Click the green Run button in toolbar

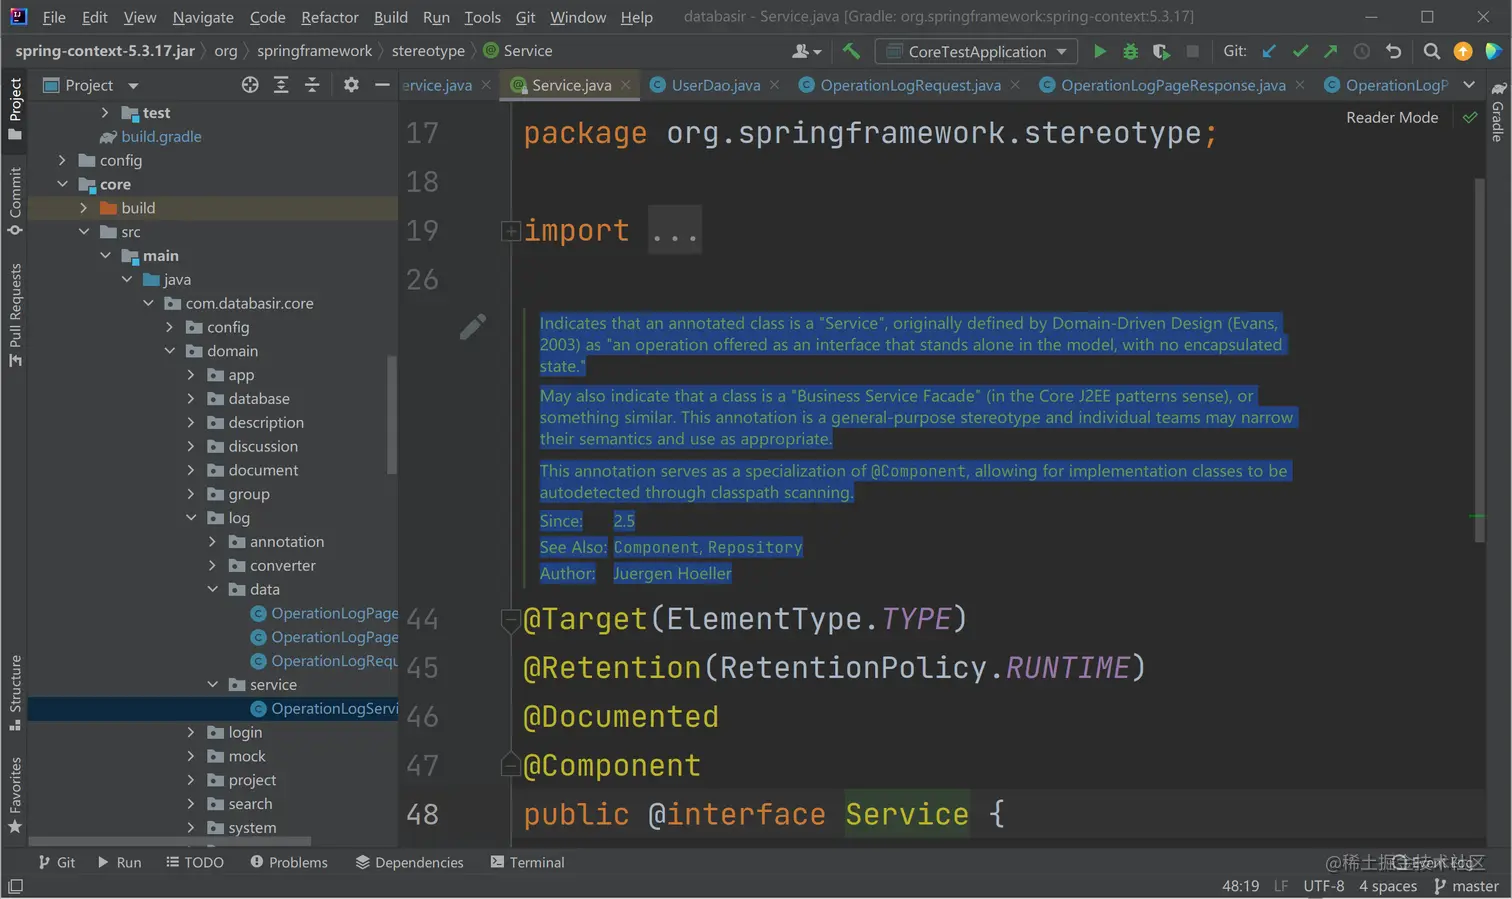pos(1099,51)
